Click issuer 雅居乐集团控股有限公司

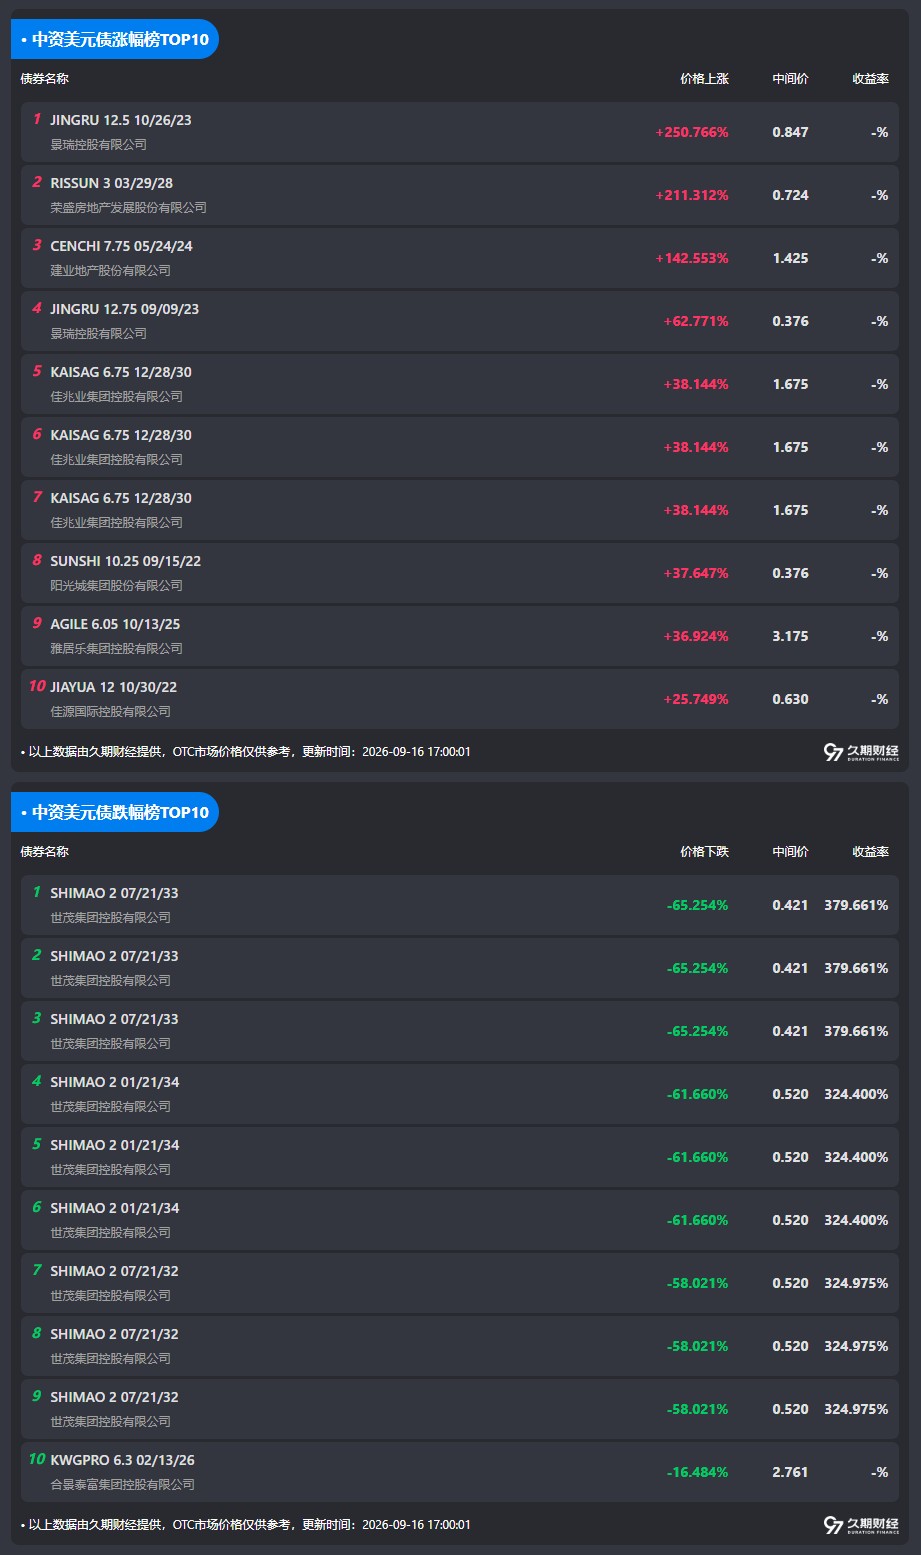coord(117,649)
